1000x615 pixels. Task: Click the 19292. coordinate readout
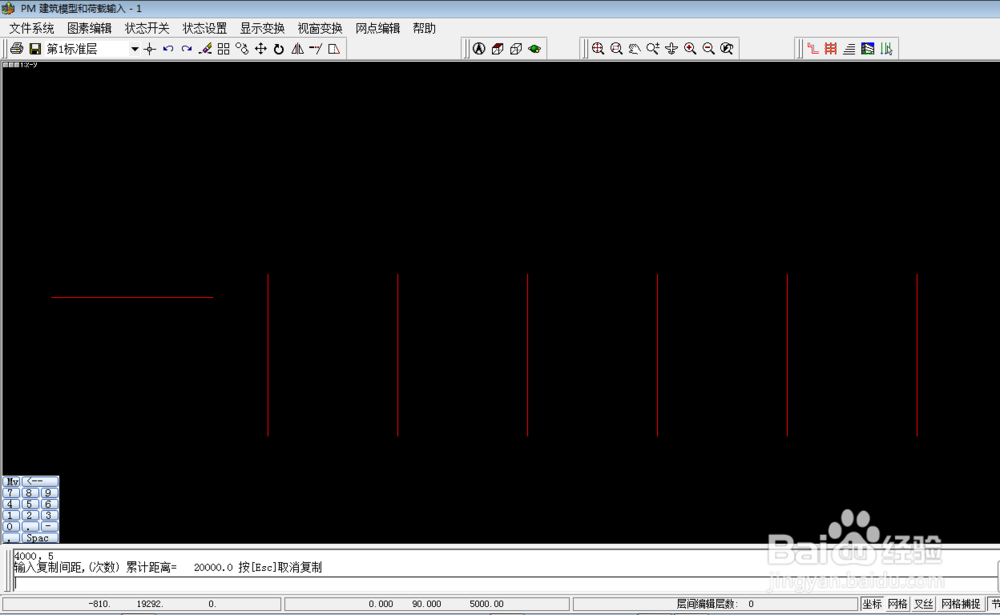coord(150,604)
